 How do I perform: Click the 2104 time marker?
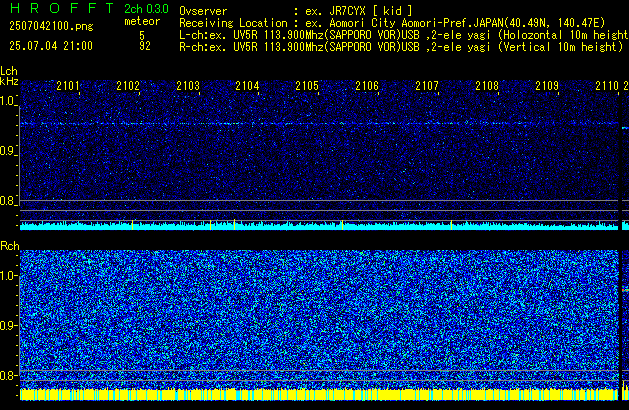(248, 86)
